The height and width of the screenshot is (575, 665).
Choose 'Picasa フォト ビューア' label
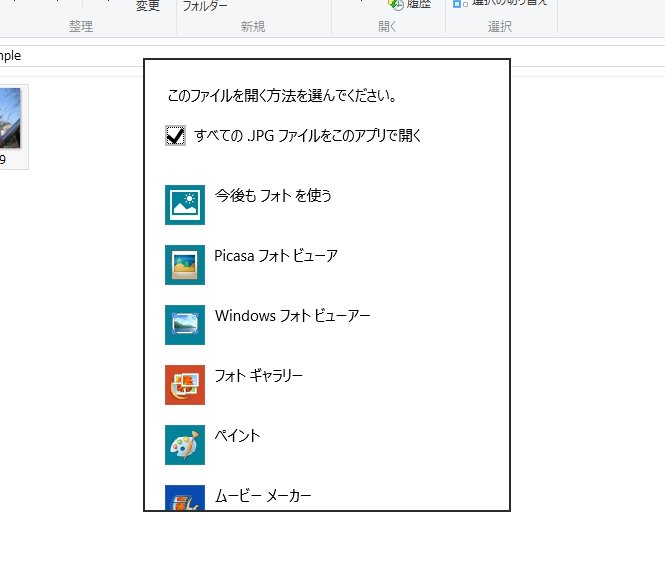pos(276,256)
